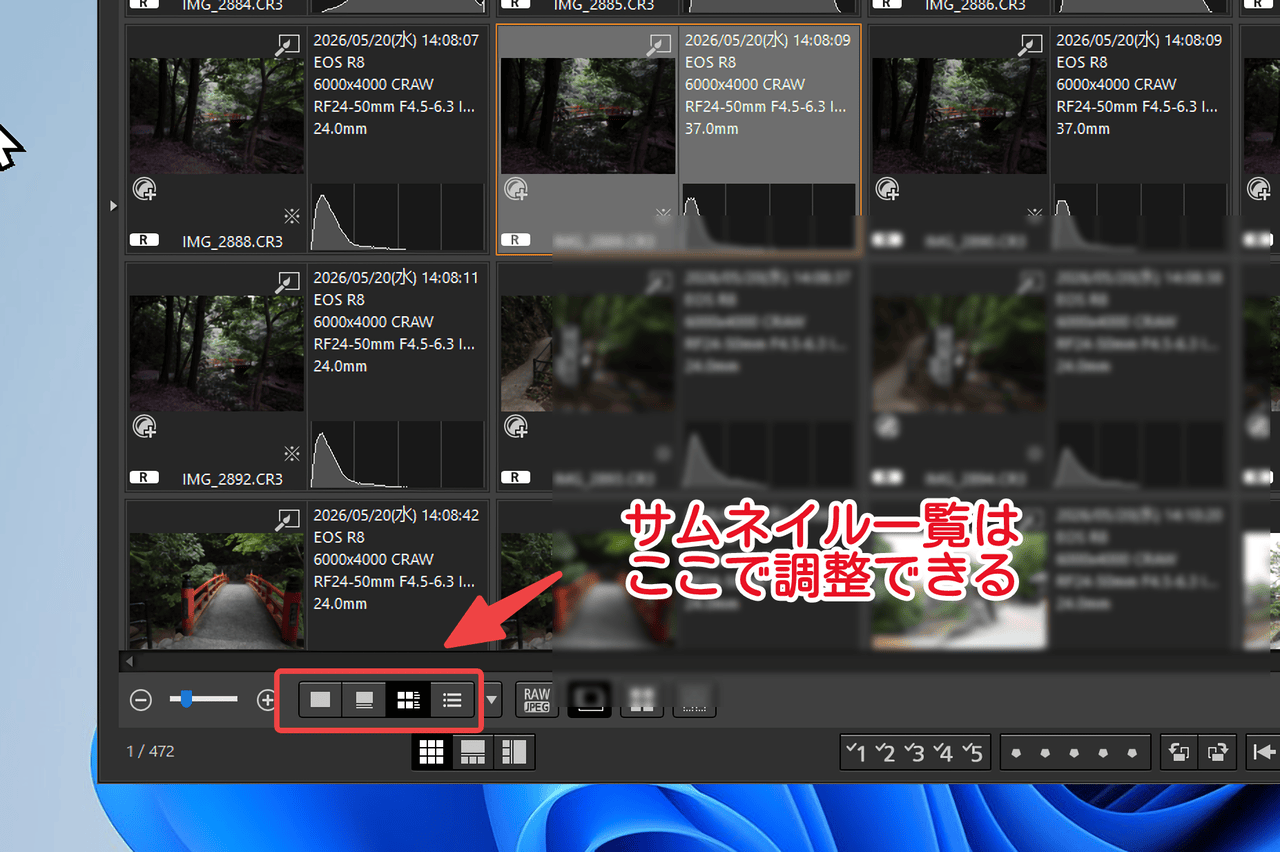Toggle the RAW/JPEG display button

pyautogui.click(x=537, y=700)
